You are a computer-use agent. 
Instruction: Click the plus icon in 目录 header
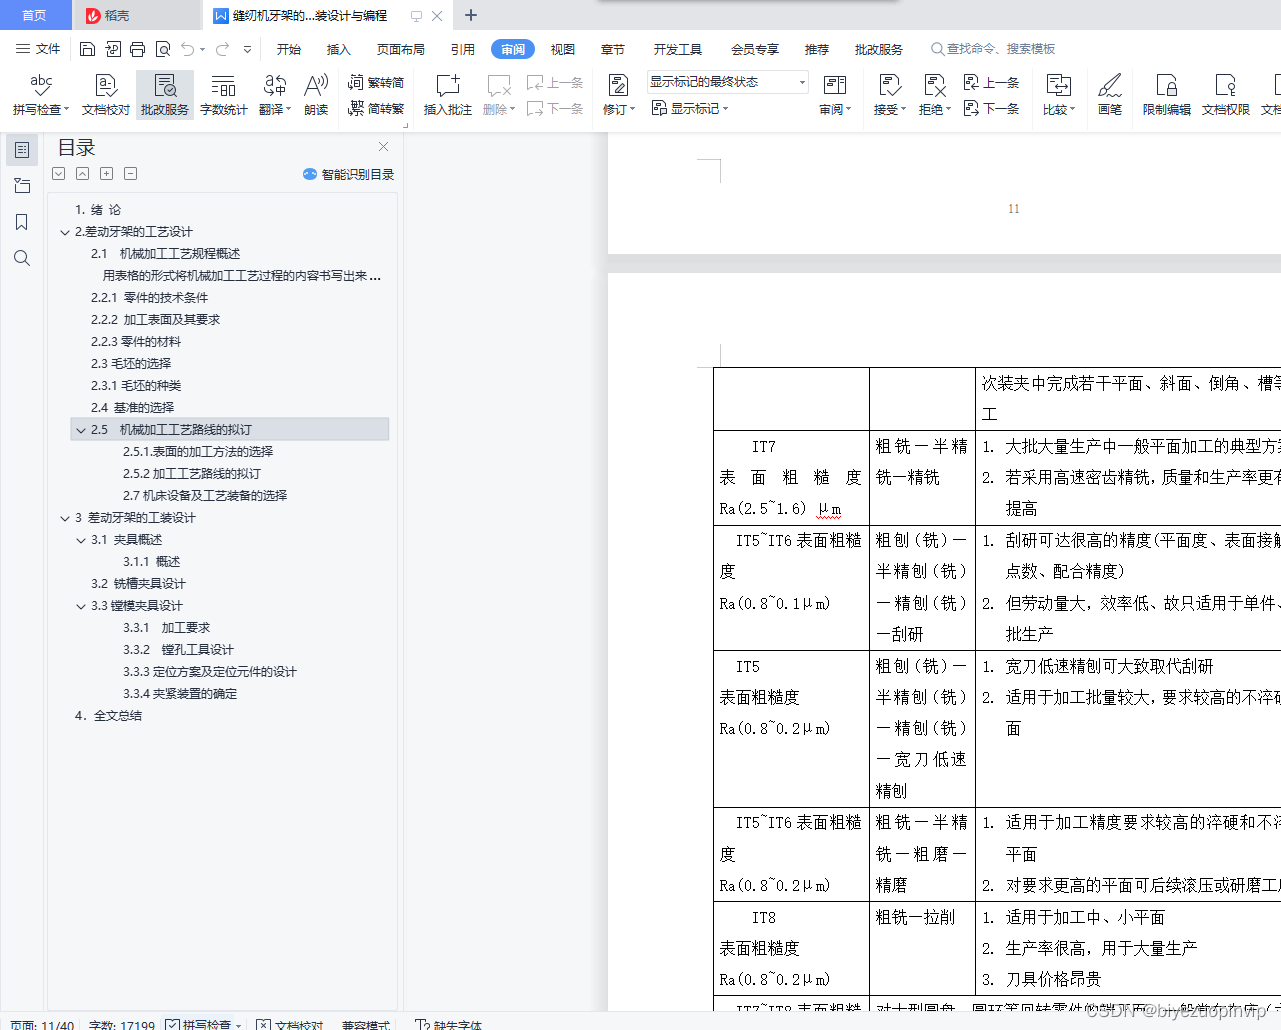pos(106,173)
